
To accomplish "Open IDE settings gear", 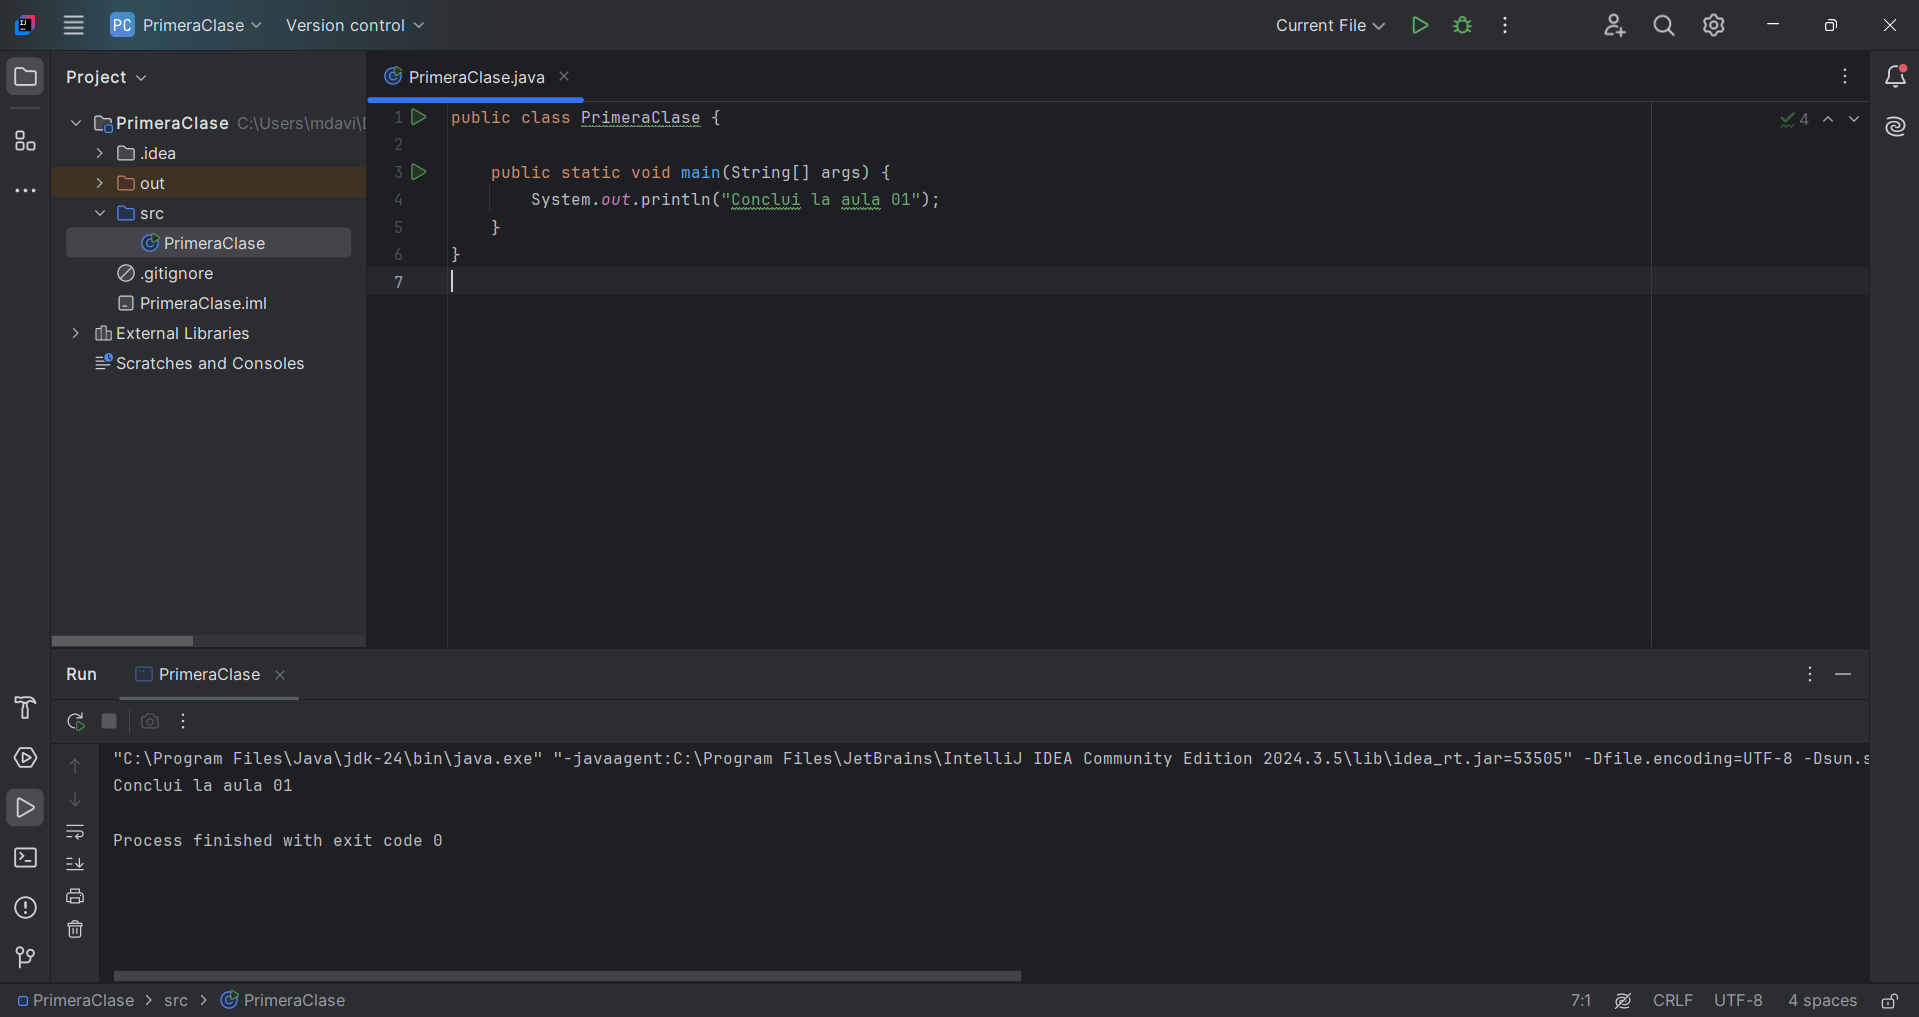I will click(x=1714, y=25).
